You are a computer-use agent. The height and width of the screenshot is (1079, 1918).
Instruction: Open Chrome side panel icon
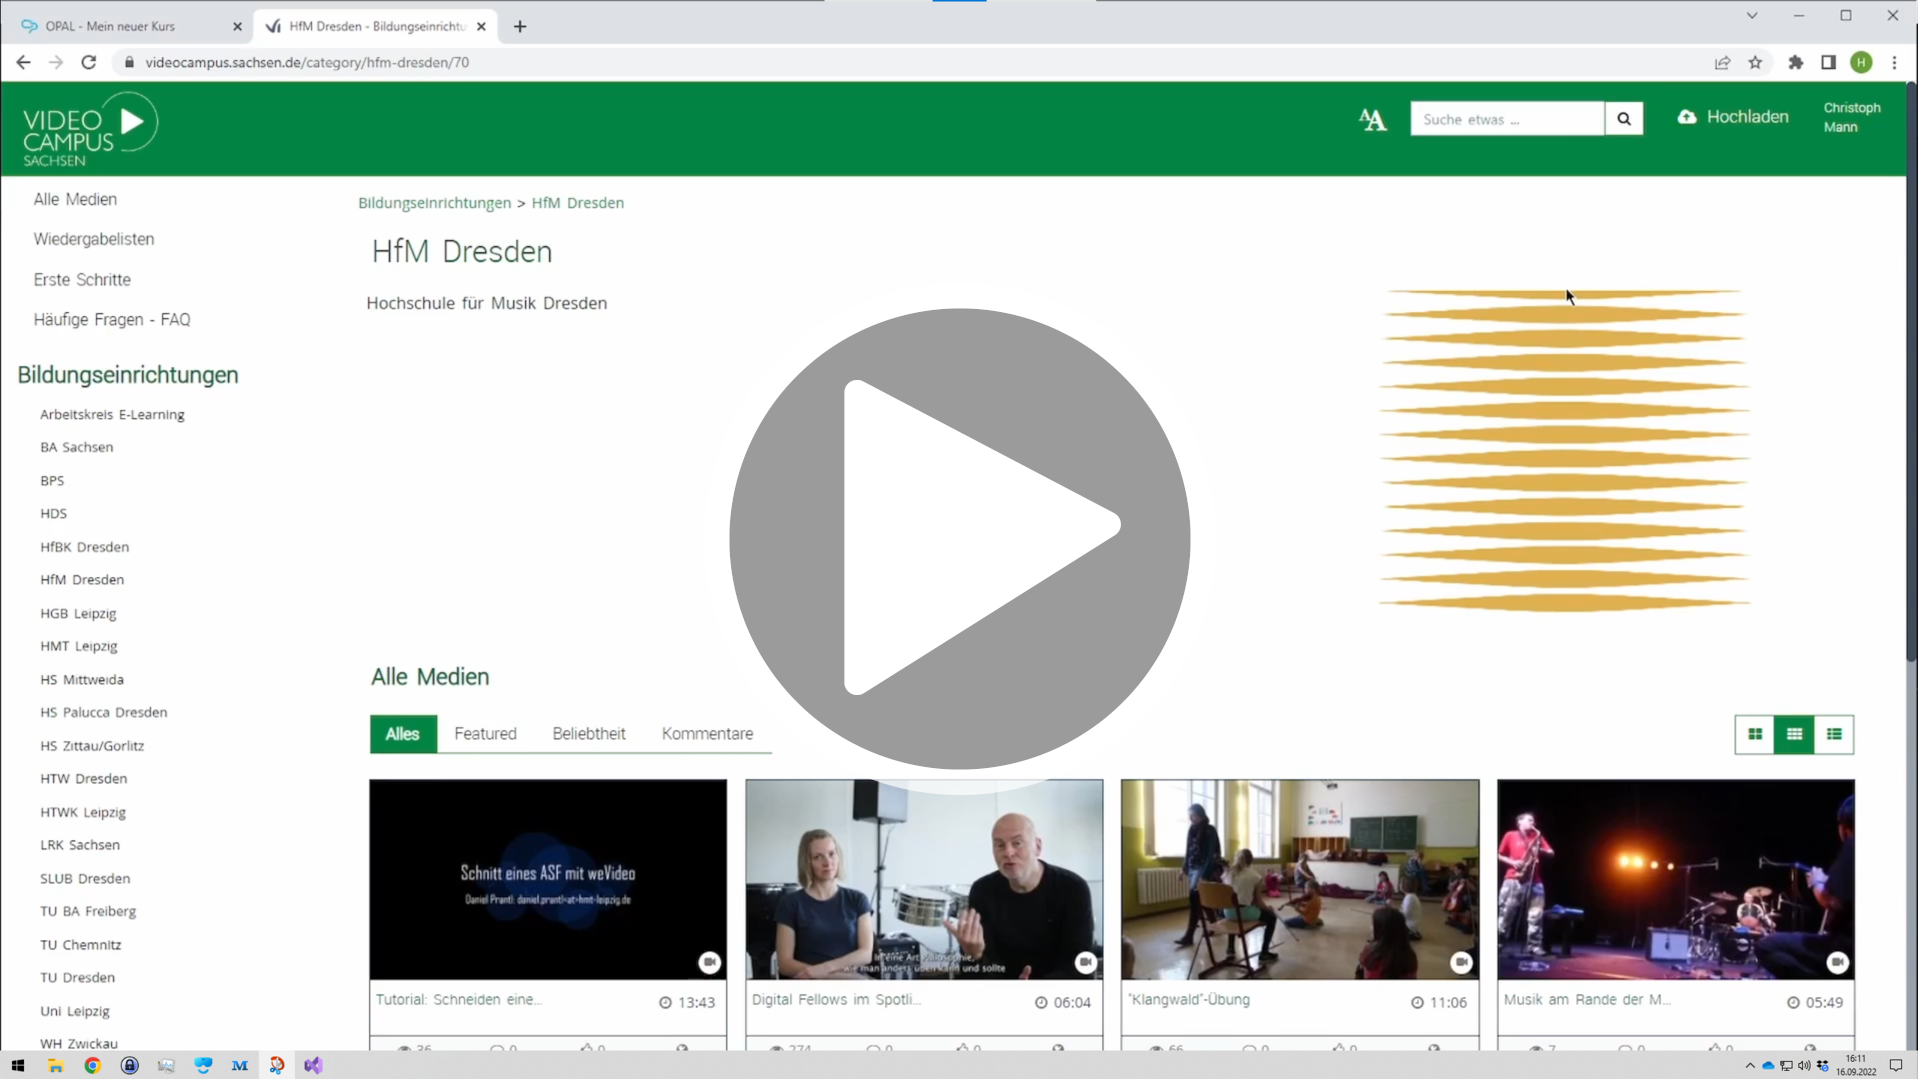1828,62
